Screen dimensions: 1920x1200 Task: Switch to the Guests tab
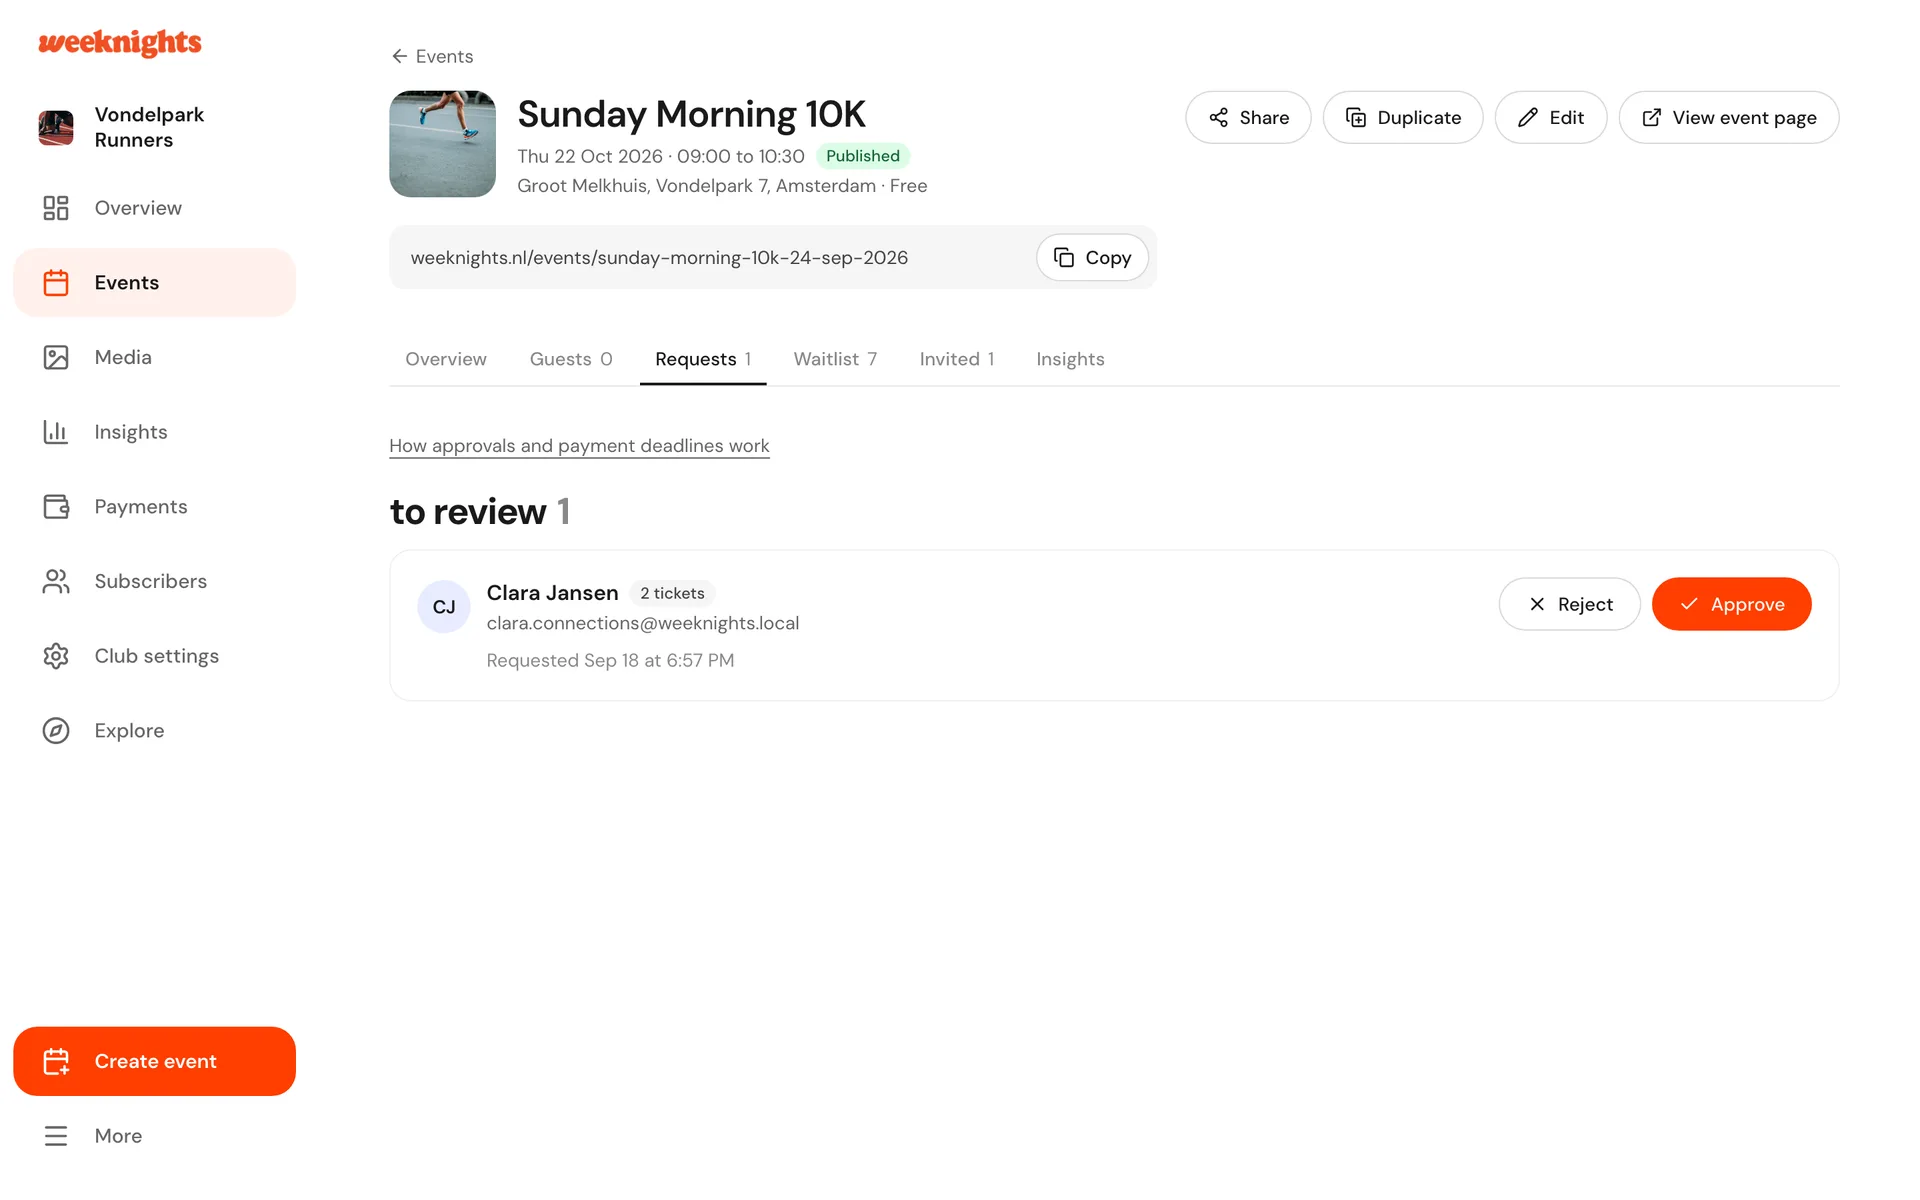[571, 359]
